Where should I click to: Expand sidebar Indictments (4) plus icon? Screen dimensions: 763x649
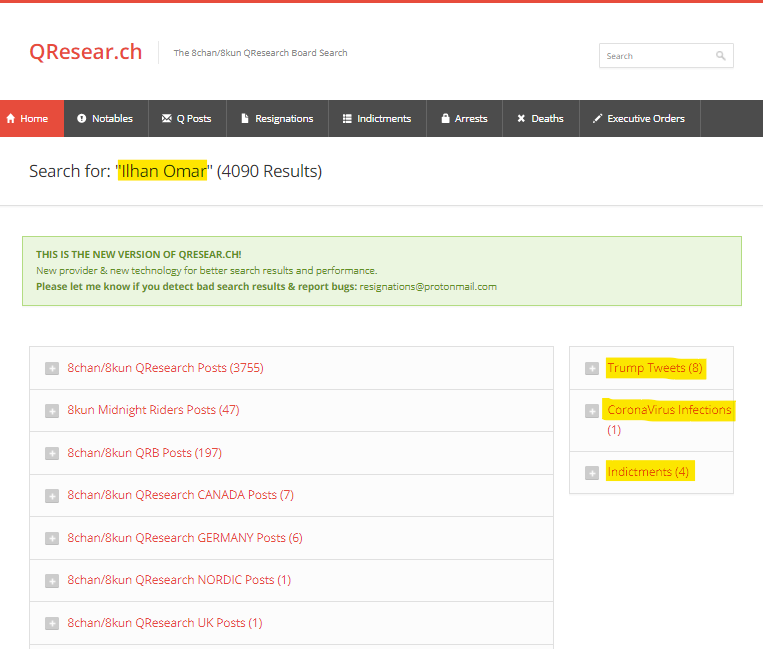click(592, 473)
